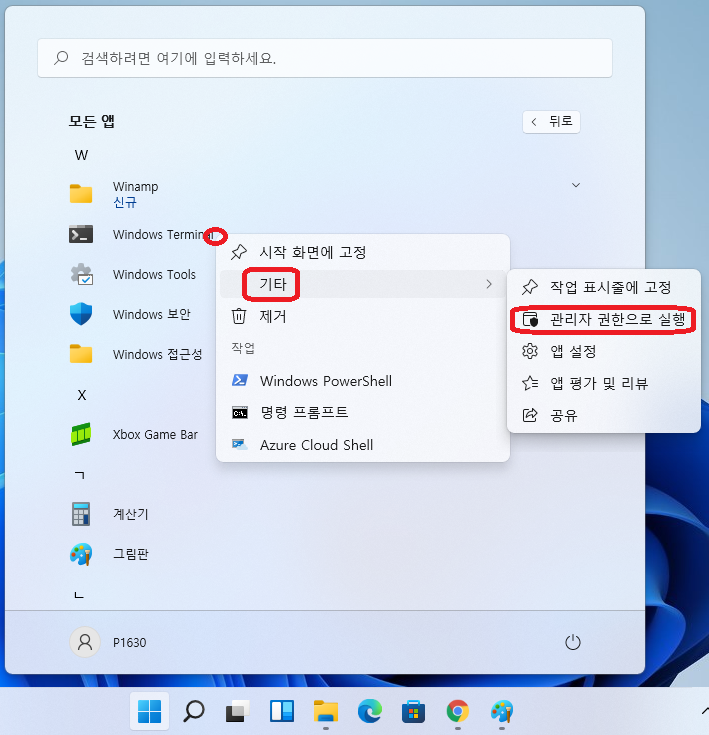Image resolution: width=709 pixels, height=735 pixels.
Task: Click the share icon beside 공유
Action: coord(530,415)
